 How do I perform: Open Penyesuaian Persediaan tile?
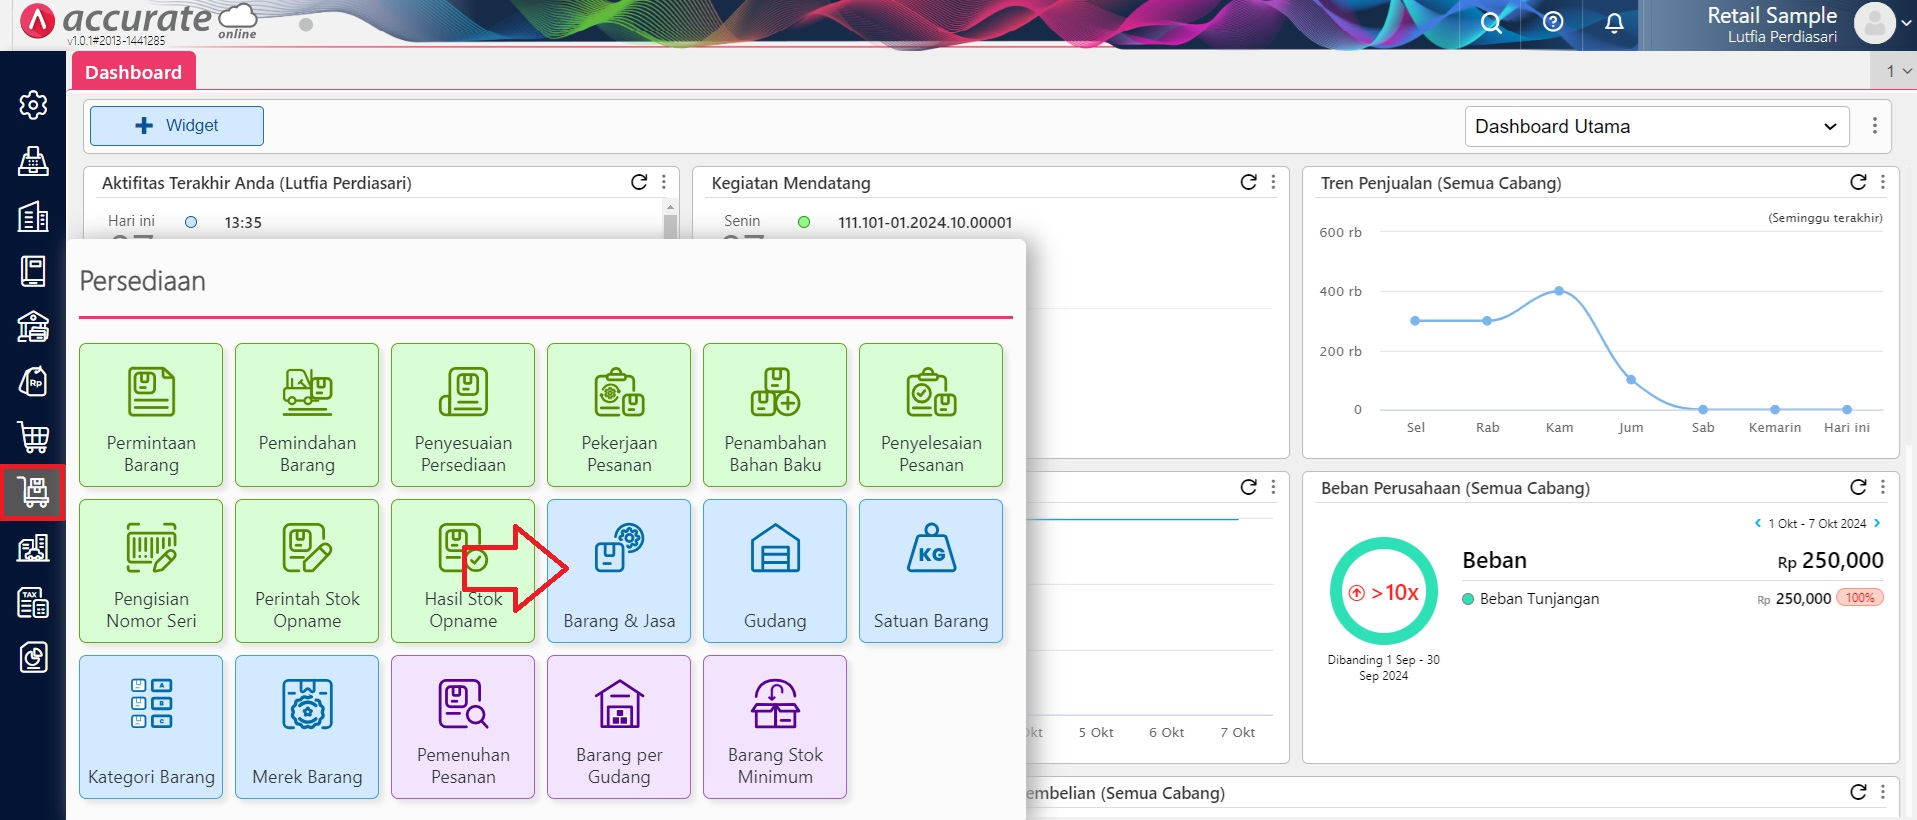463,415
